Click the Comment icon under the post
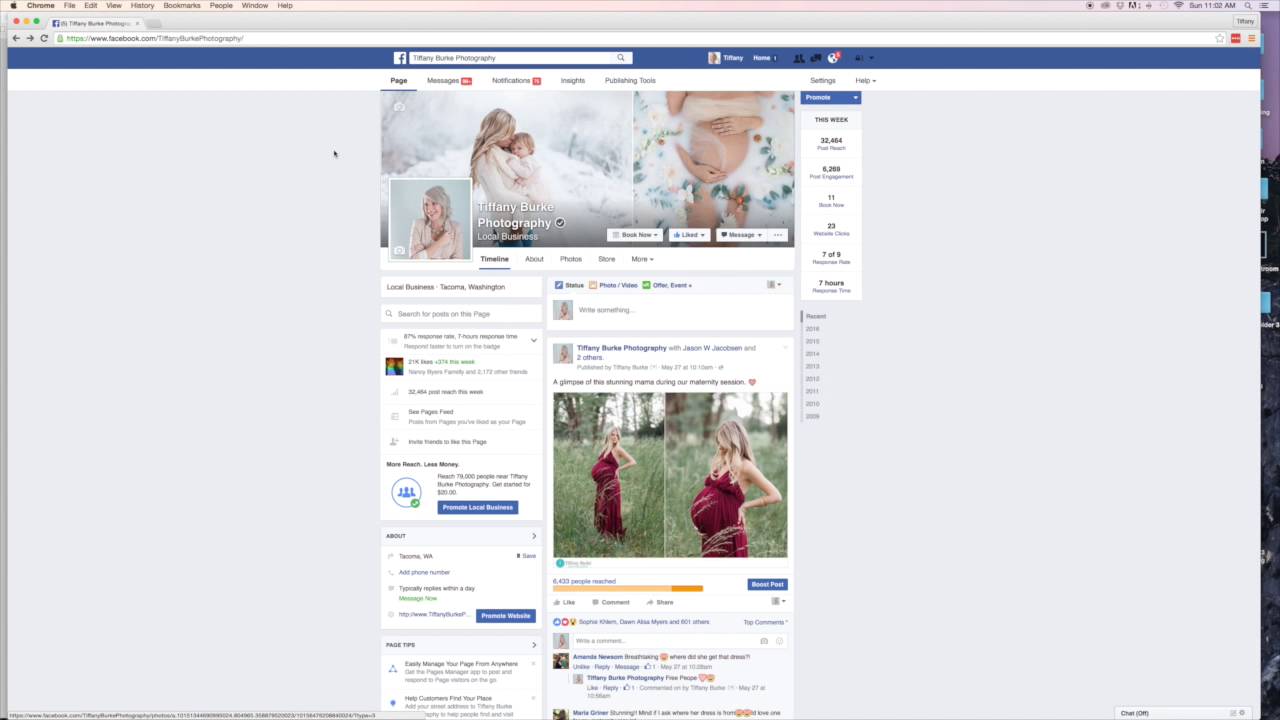 click(595, 602)
